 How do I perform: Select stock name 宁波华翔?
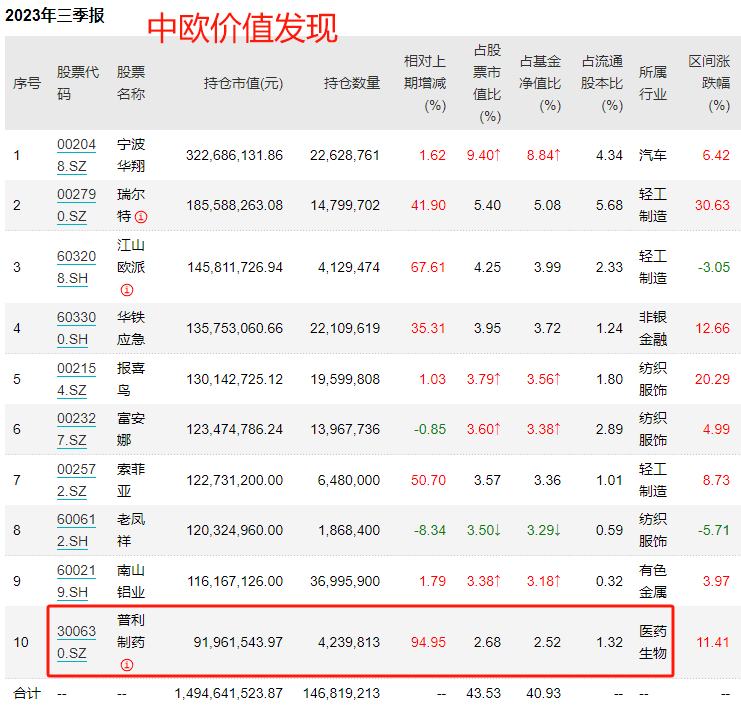coord(131,155)
